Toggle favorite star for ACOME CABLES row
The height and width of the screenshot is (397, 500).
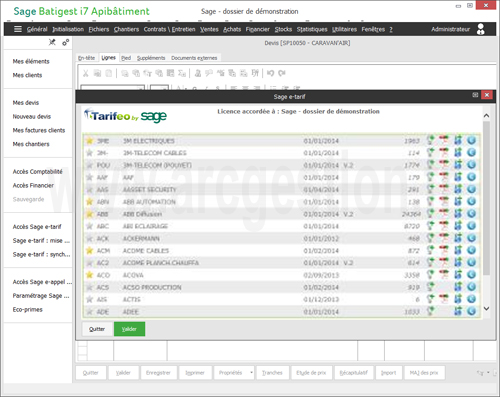(89, 251)
